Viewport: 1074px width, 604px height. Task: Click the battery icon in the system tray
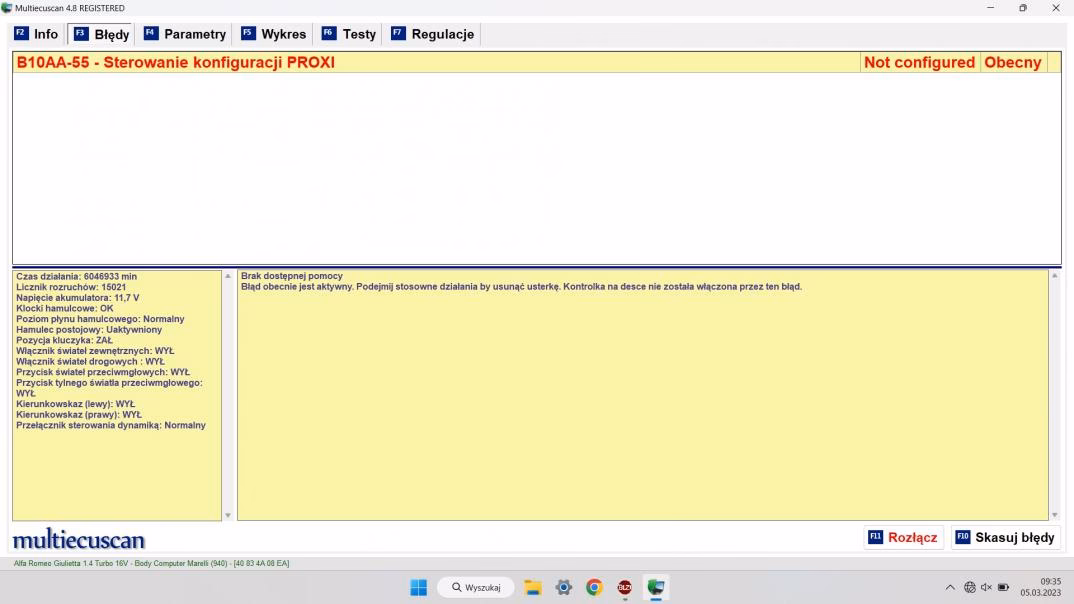(x=1003, y=587)
